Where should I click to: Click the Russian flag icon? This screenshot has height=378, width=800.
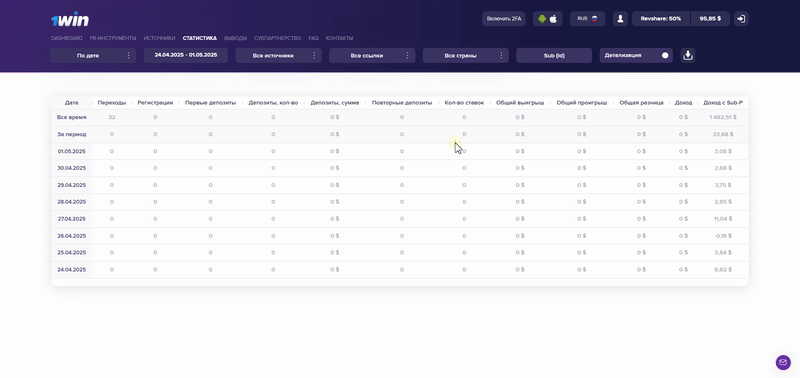coord(594,19)
